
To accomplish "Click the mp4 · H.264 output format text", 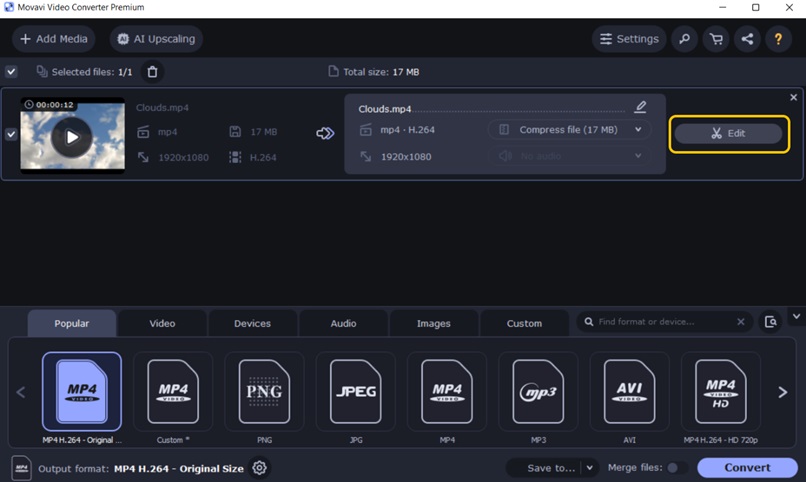I will (x=408, y=130).
